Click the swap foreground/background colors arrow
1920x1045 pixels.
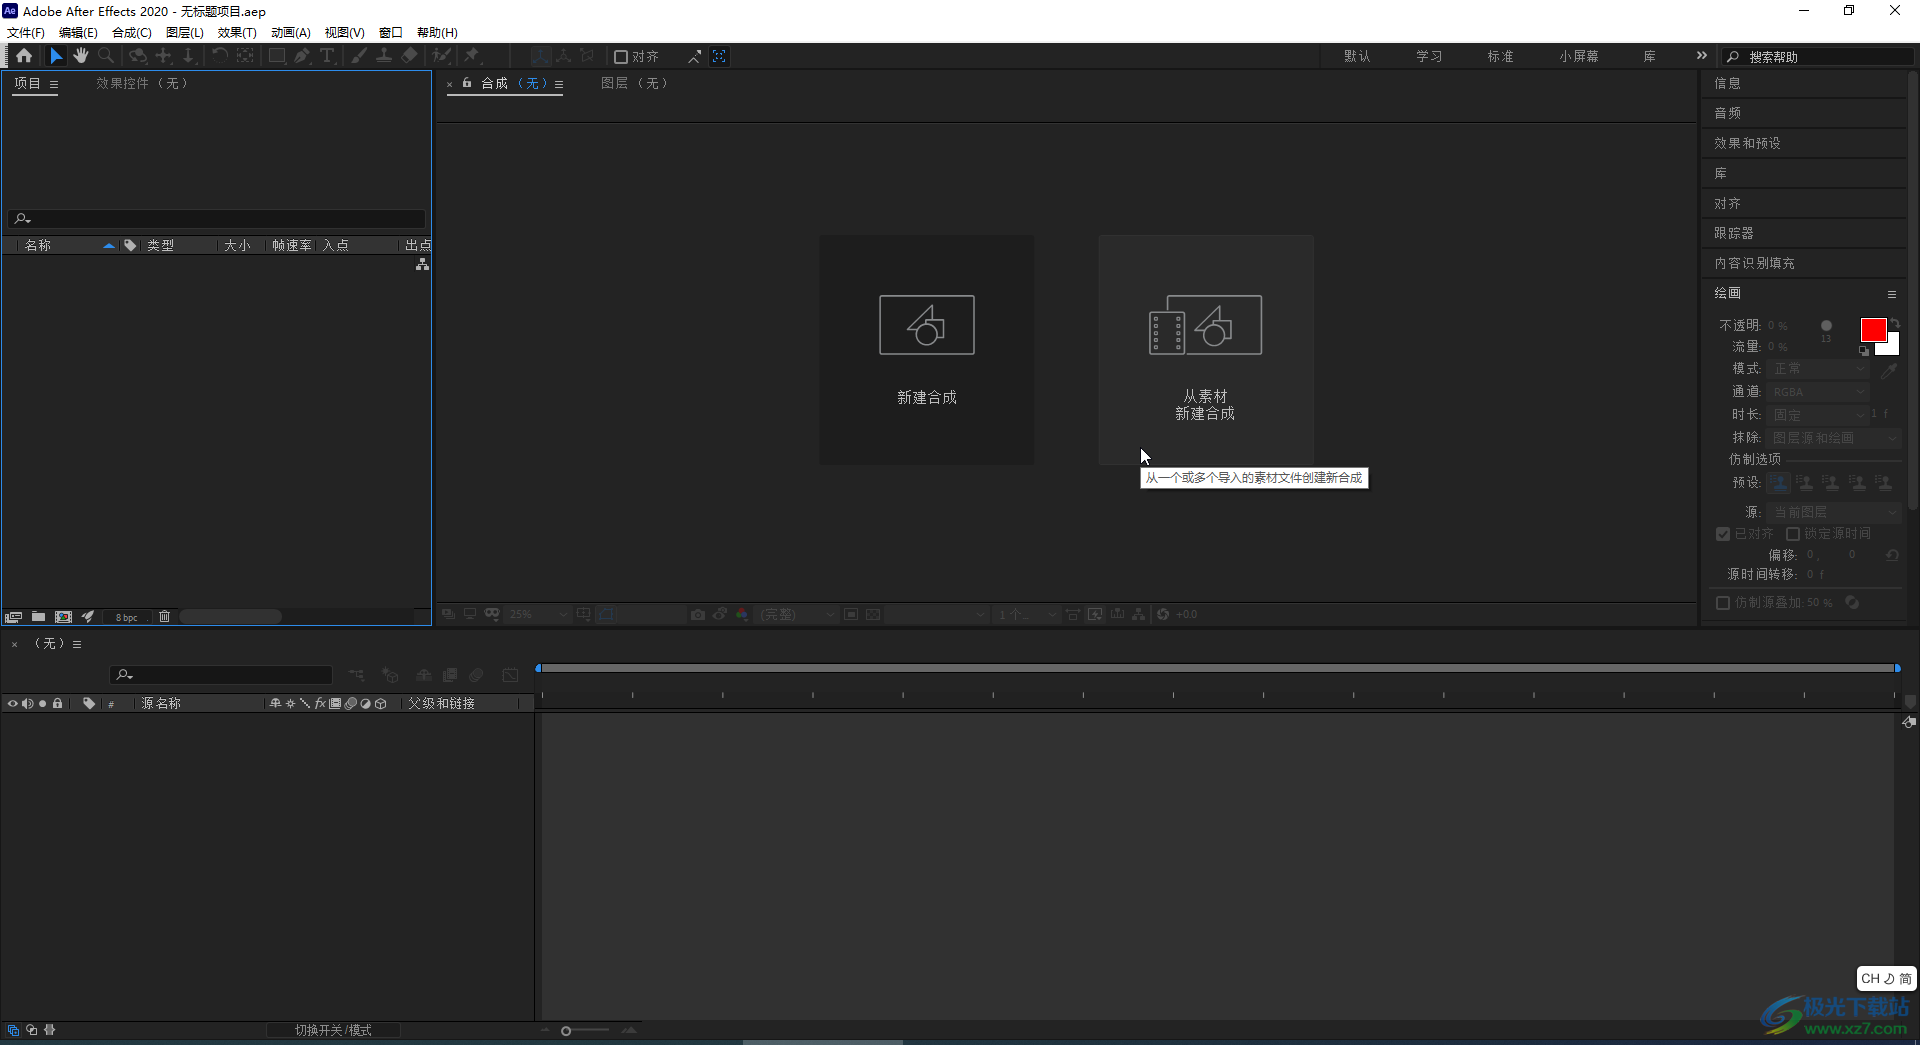(1895, 322)
